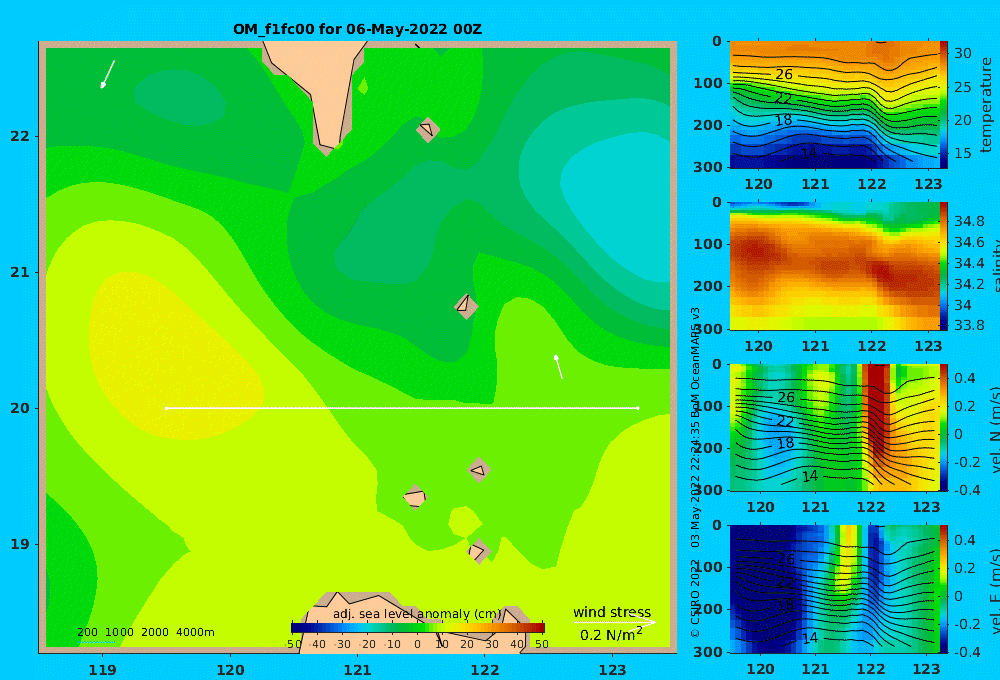The image size is (1000, 680).
Task: Click the latitude 19 label on main map
Action: 20,544
